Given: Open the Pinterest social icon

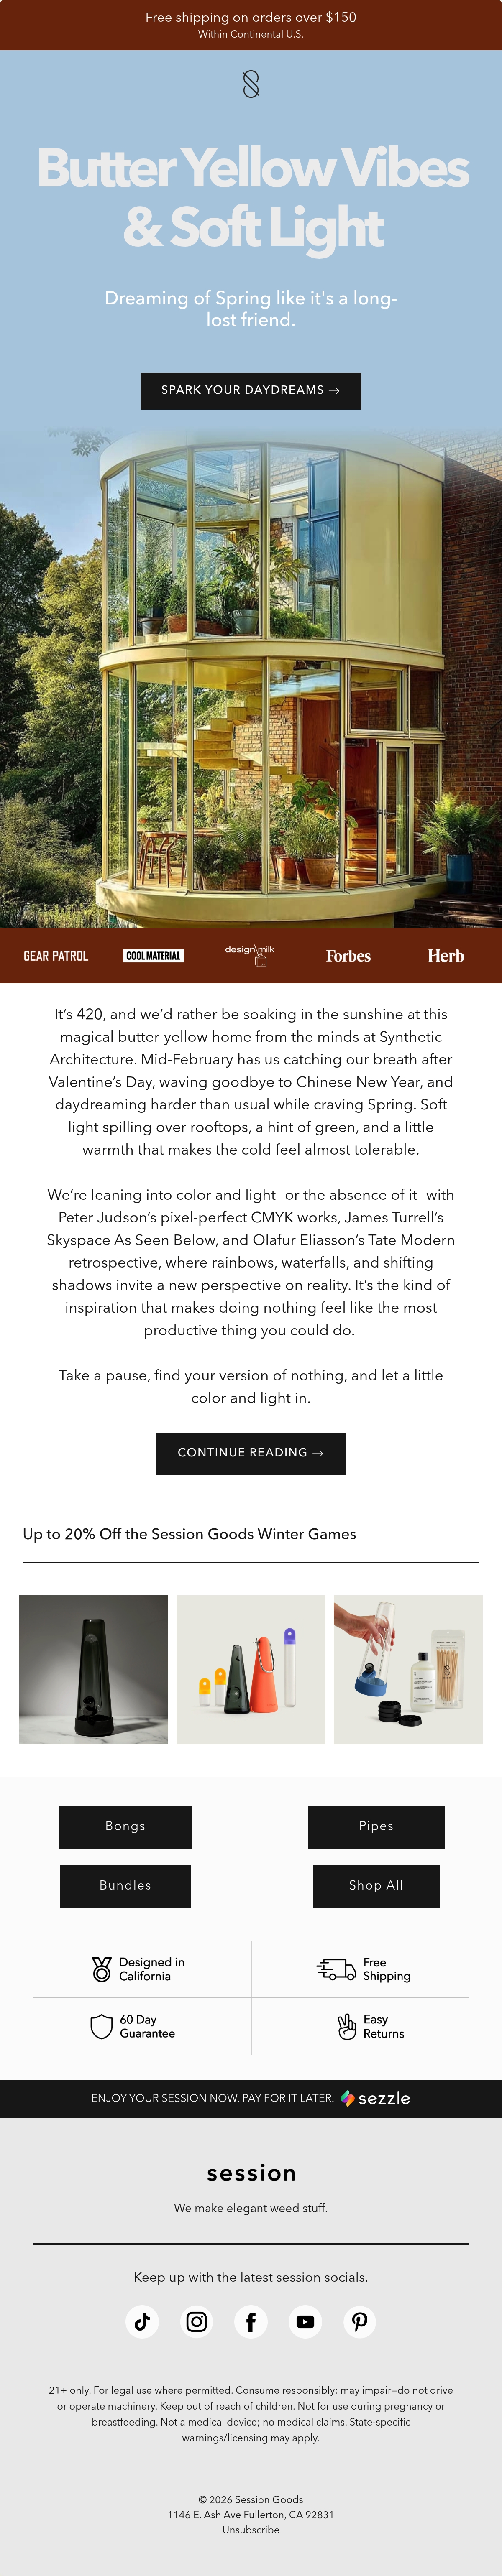Looking at the screenshot, I should point(360,2321).
